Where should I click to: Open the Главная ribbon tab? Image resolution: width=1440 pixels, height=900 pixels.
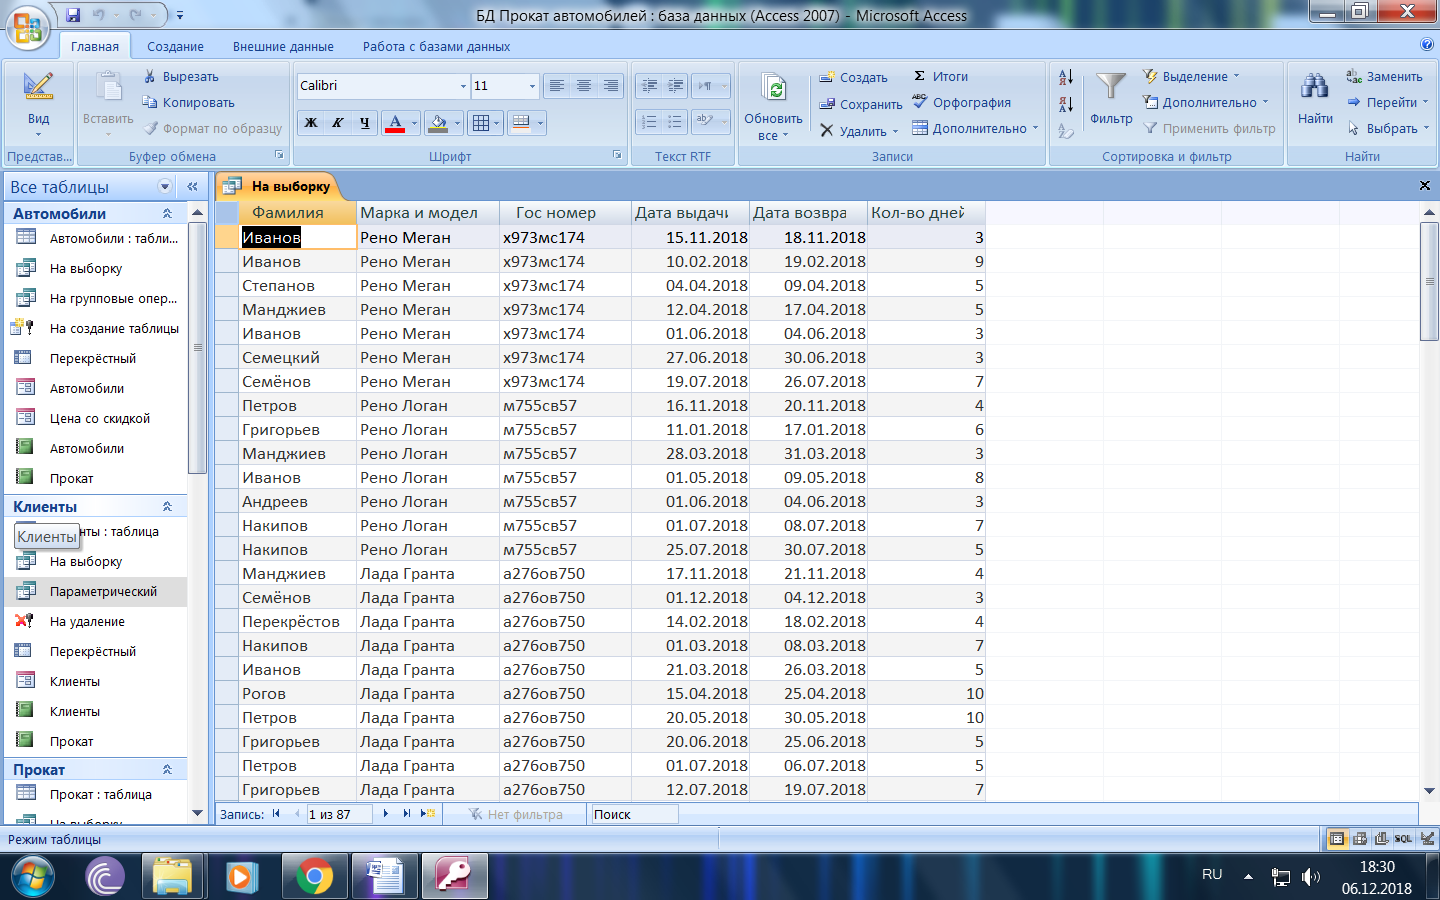(x=95, y=46)
